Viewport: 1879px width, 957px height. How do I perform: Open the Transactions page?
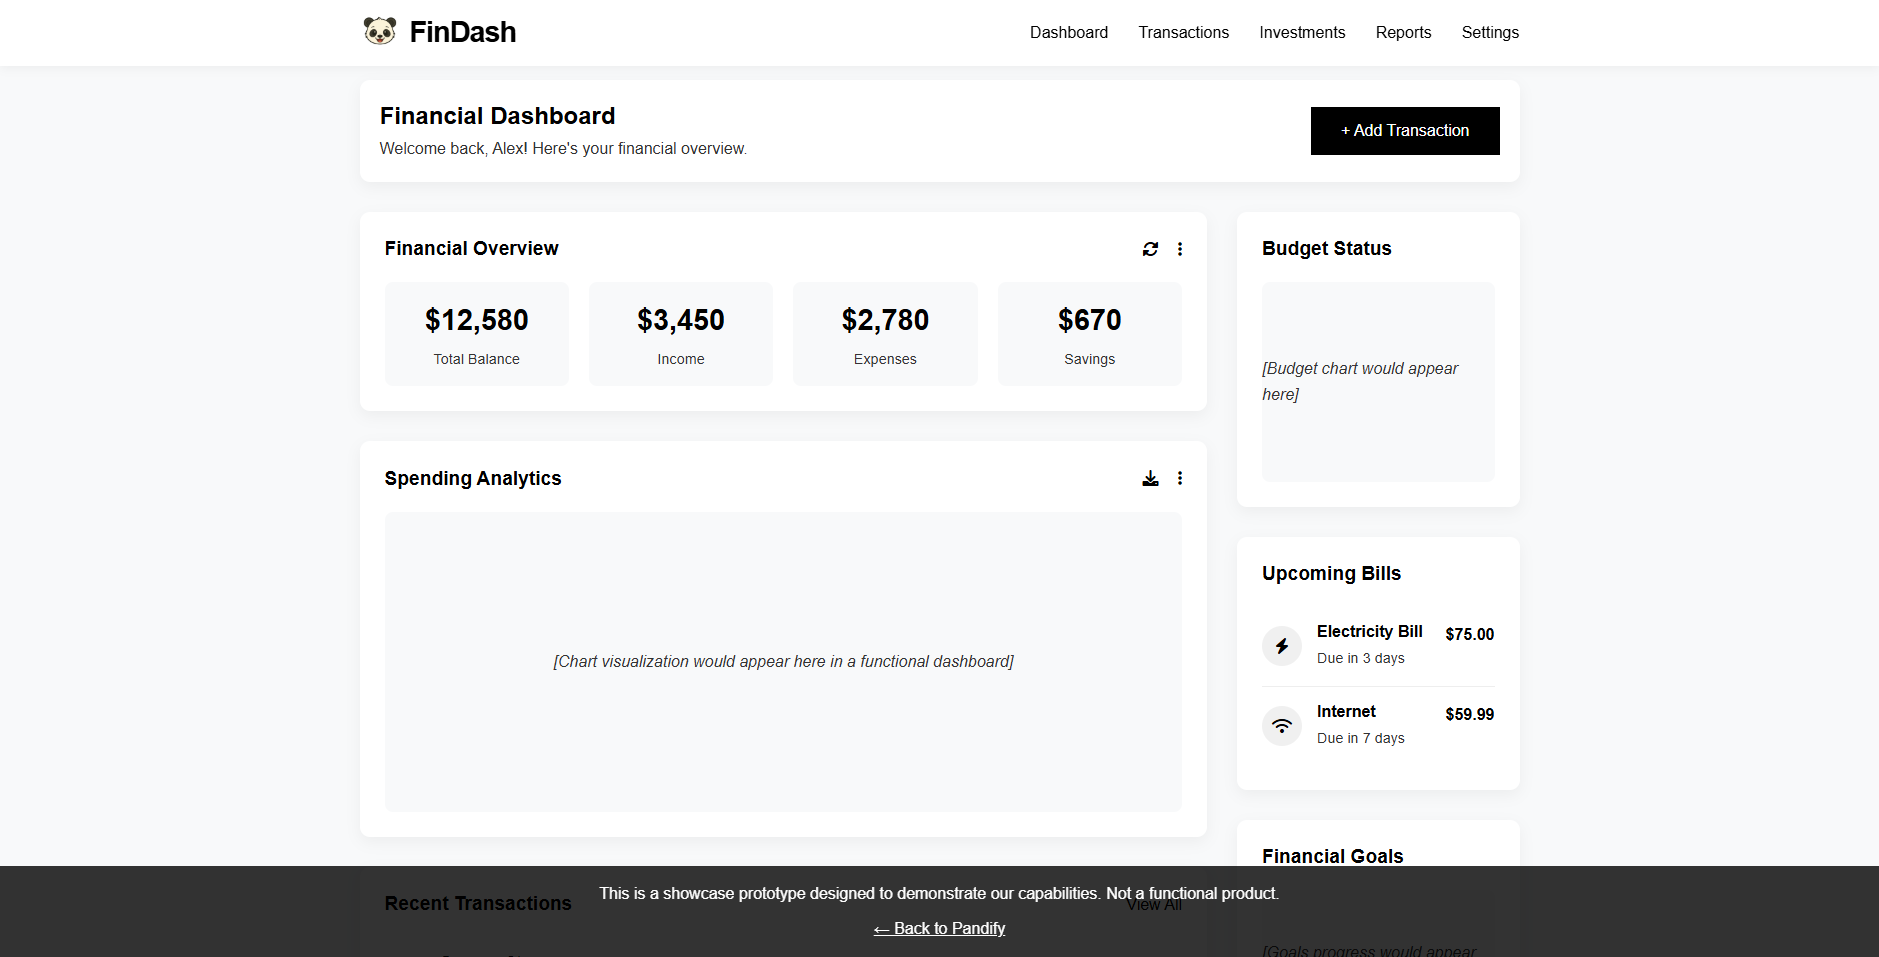tap(1183, 32)
